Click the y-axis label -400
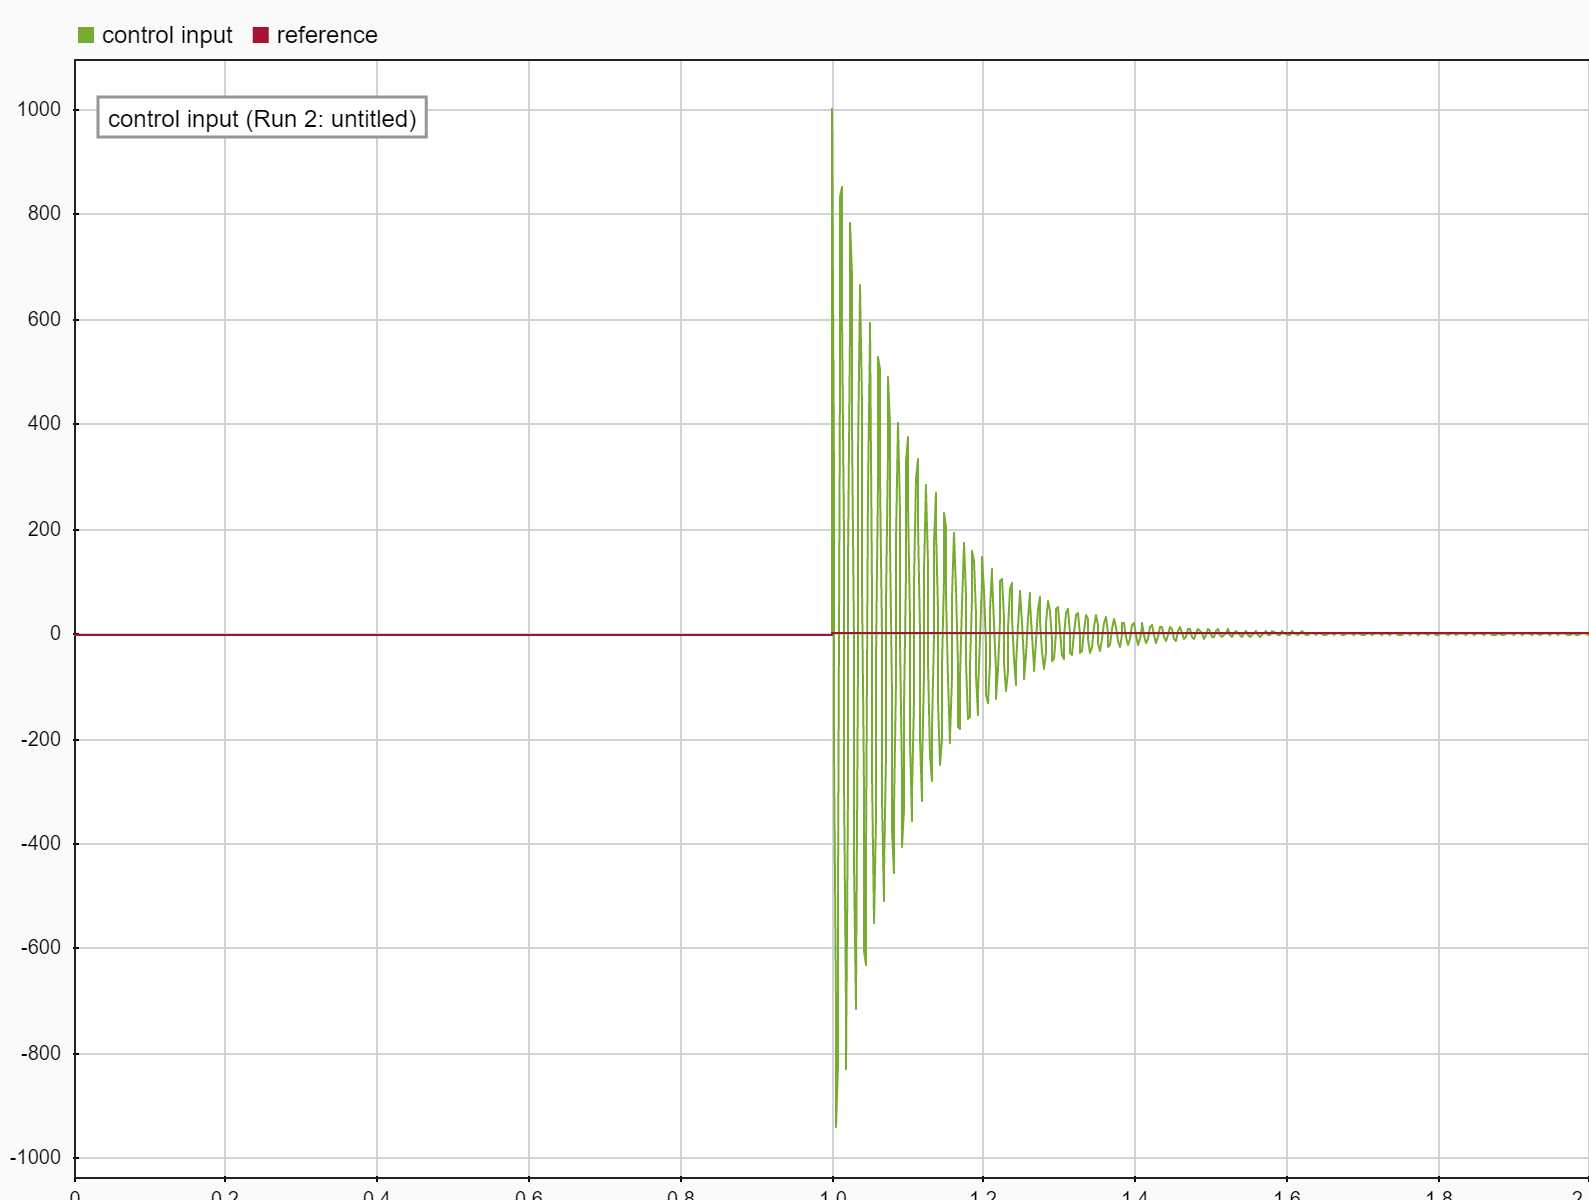Viewport: 1589px width, 1200px height. [x=41, y=843]
